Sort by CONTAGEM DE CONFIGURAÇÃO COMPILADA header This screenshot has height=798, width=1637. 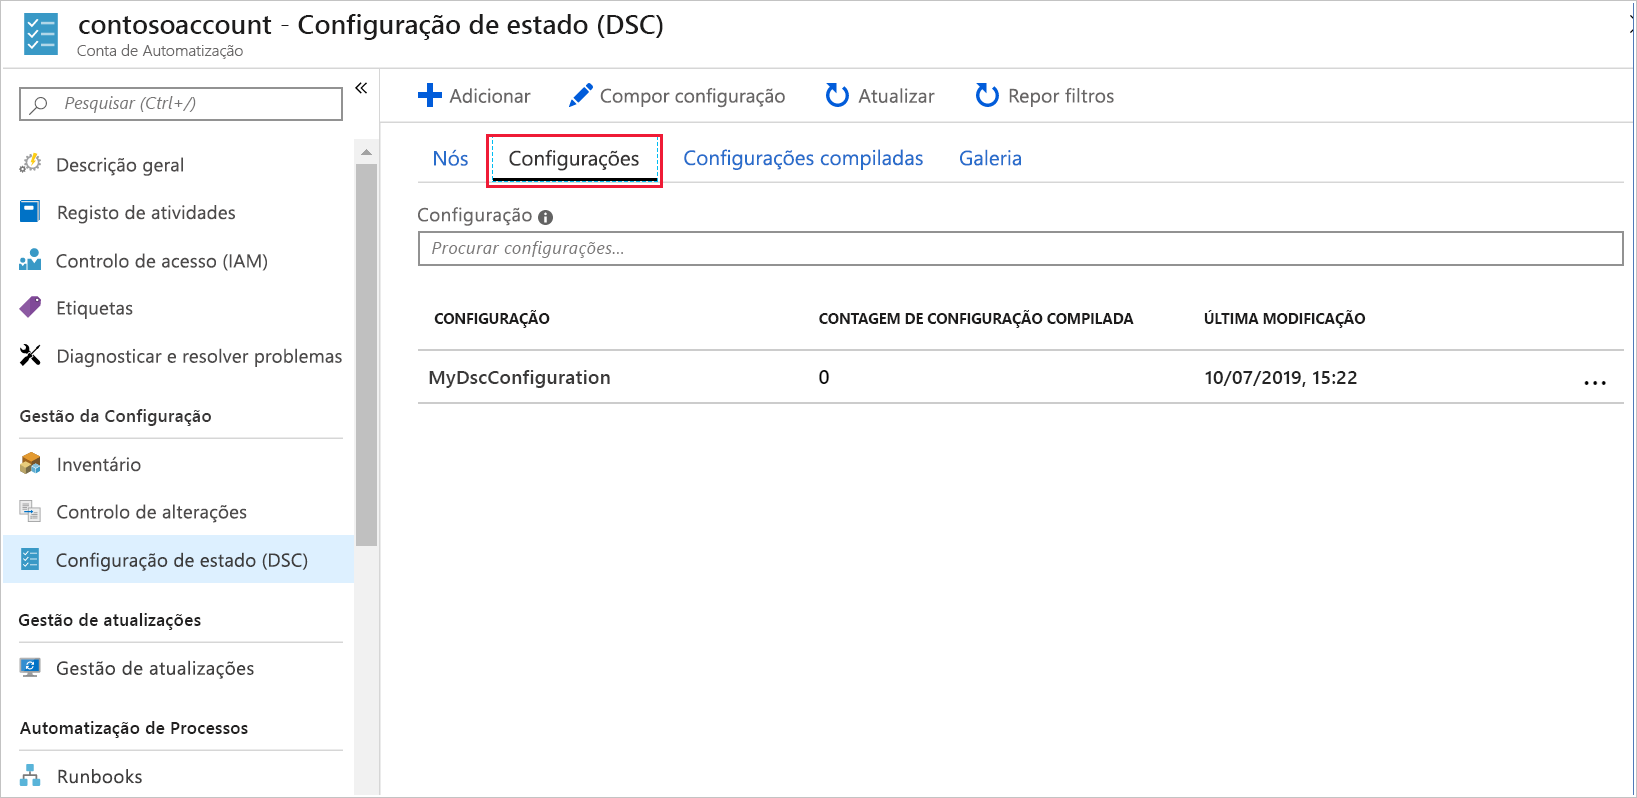[x=976, y=318]
